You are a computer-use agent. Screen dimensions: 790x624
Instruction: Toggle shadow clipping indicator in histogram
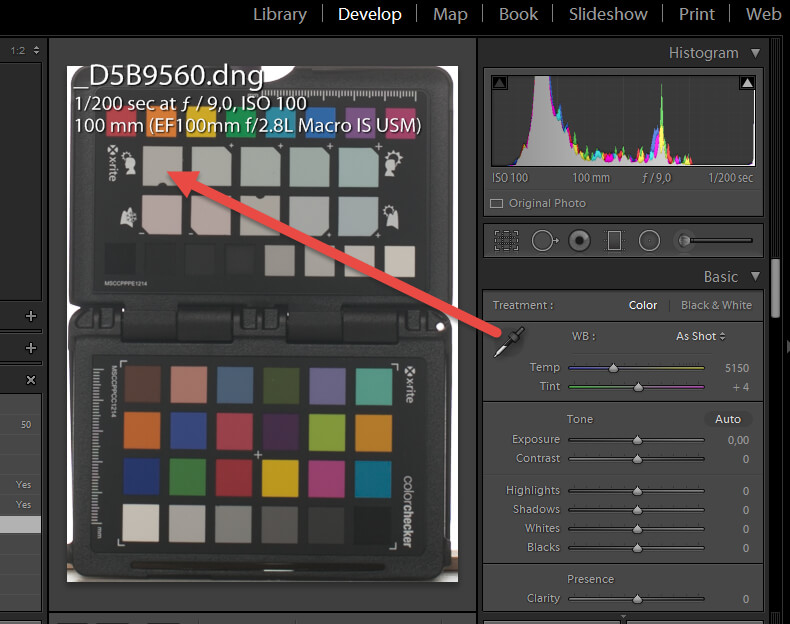(x=499, y=82)
